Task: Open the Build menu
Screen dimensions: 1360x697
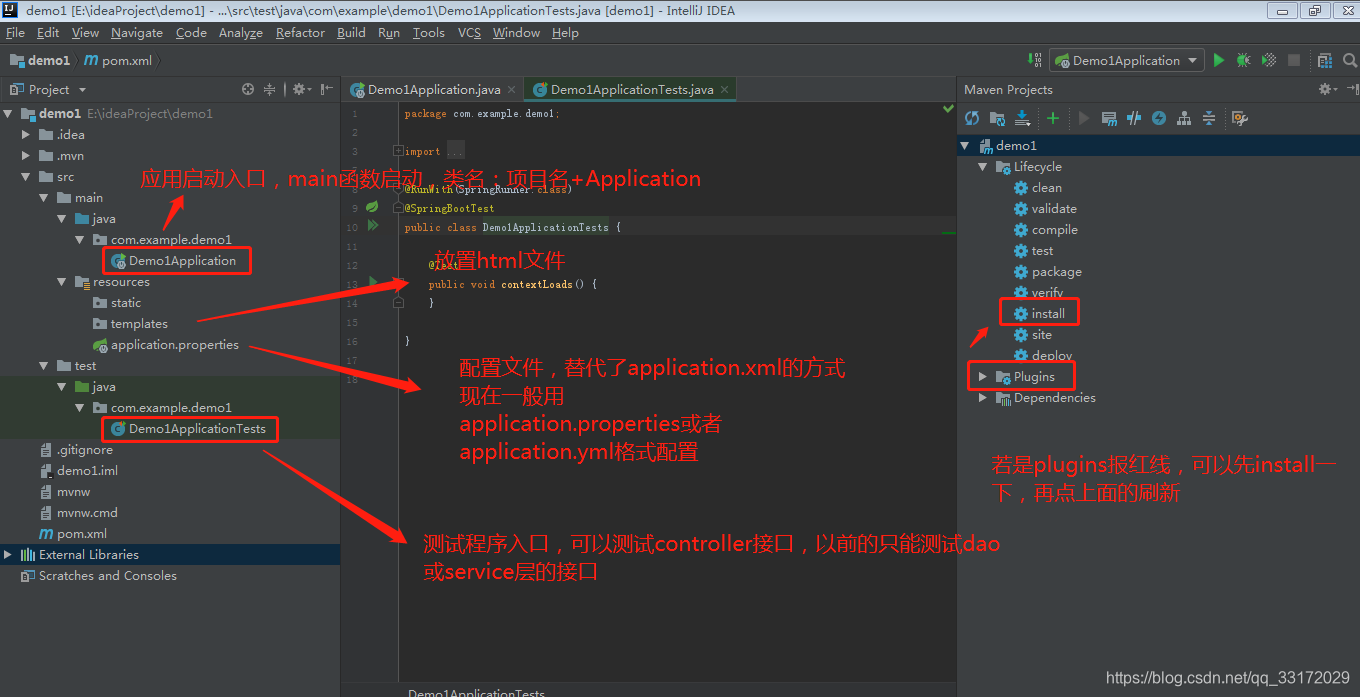Action: 351,32
